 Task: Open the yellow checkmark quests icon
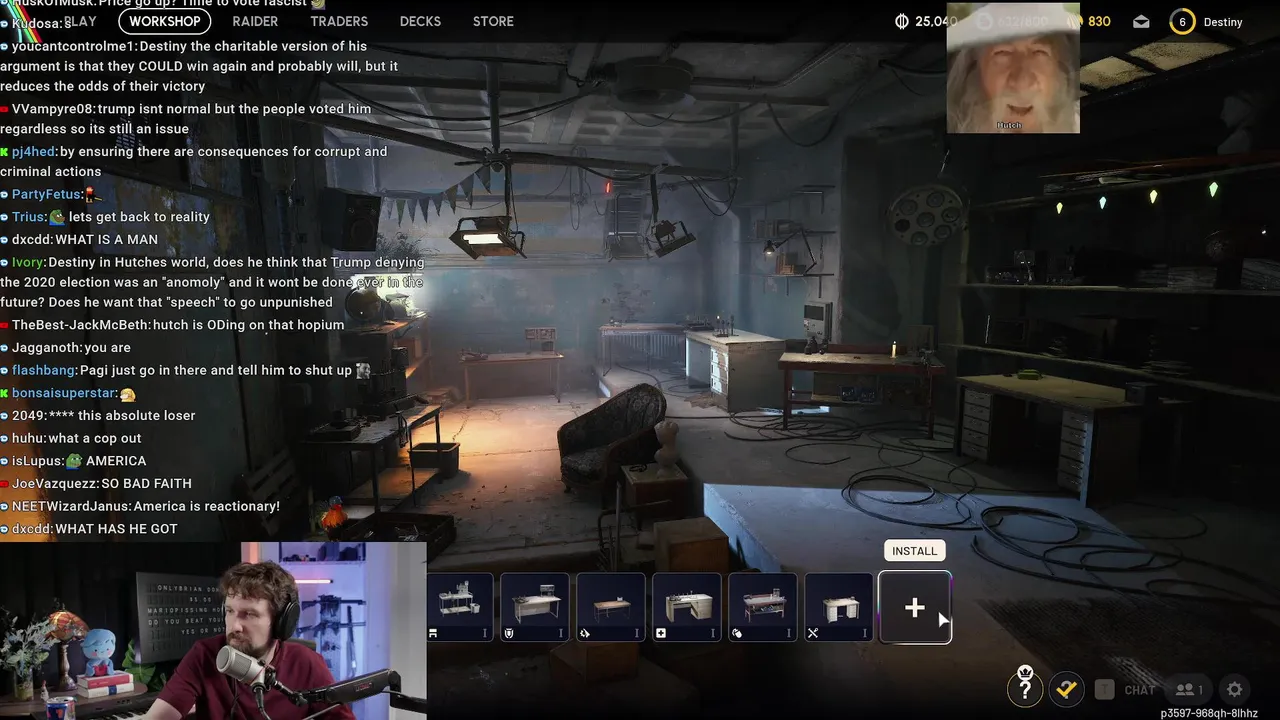click(1066, 689)
